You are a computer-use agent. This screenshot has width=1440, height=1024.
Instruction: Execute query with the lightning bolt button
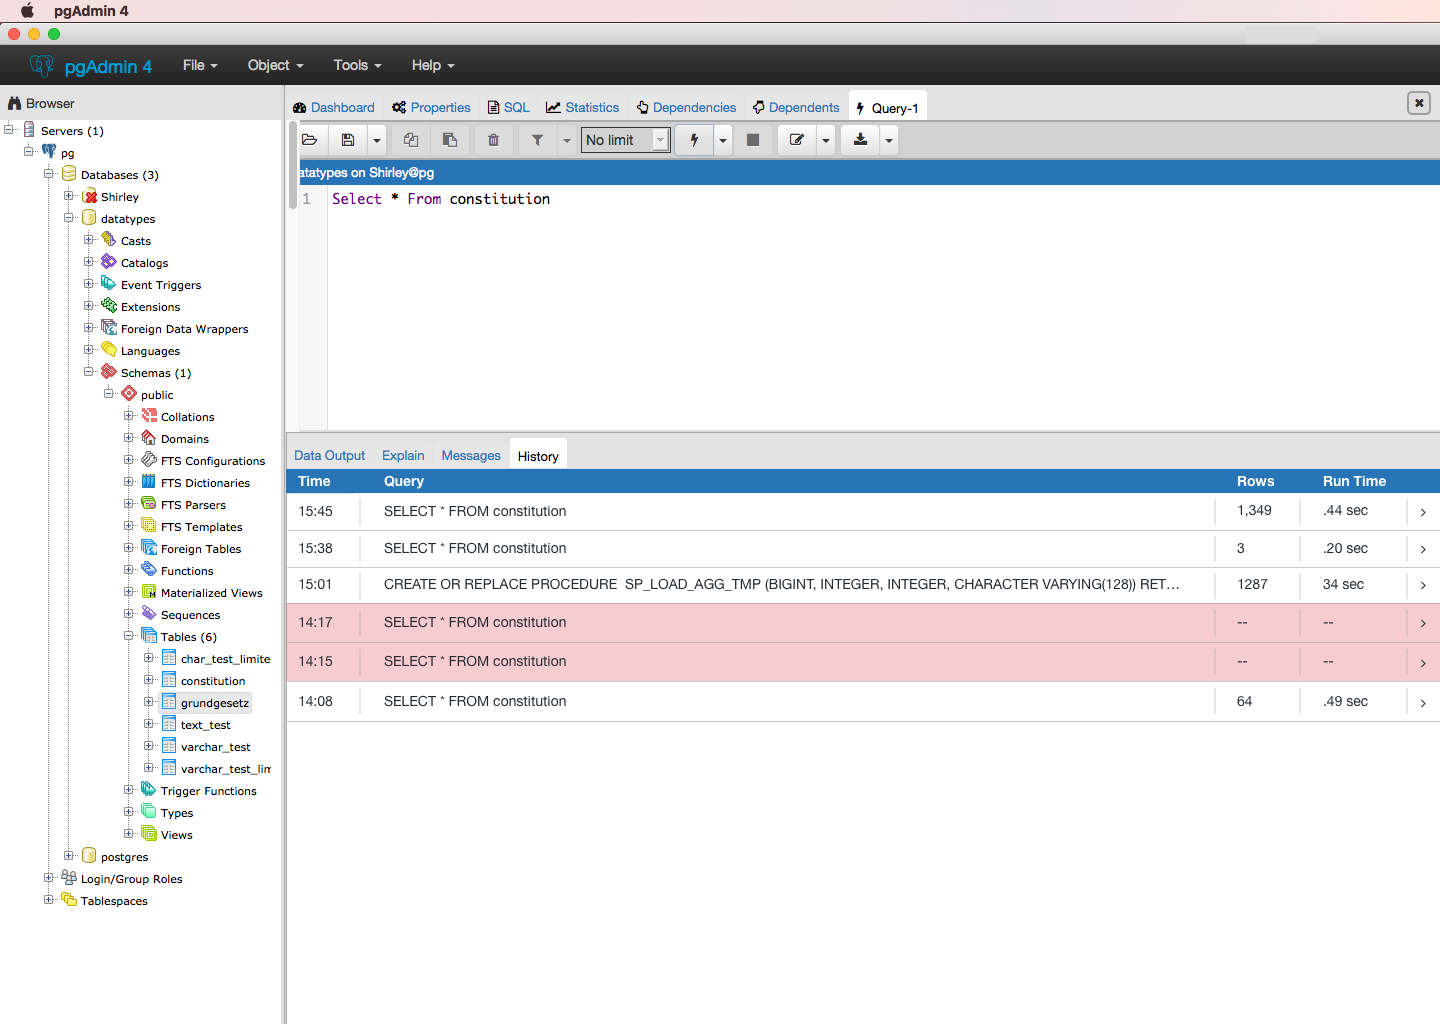[694, 140]
